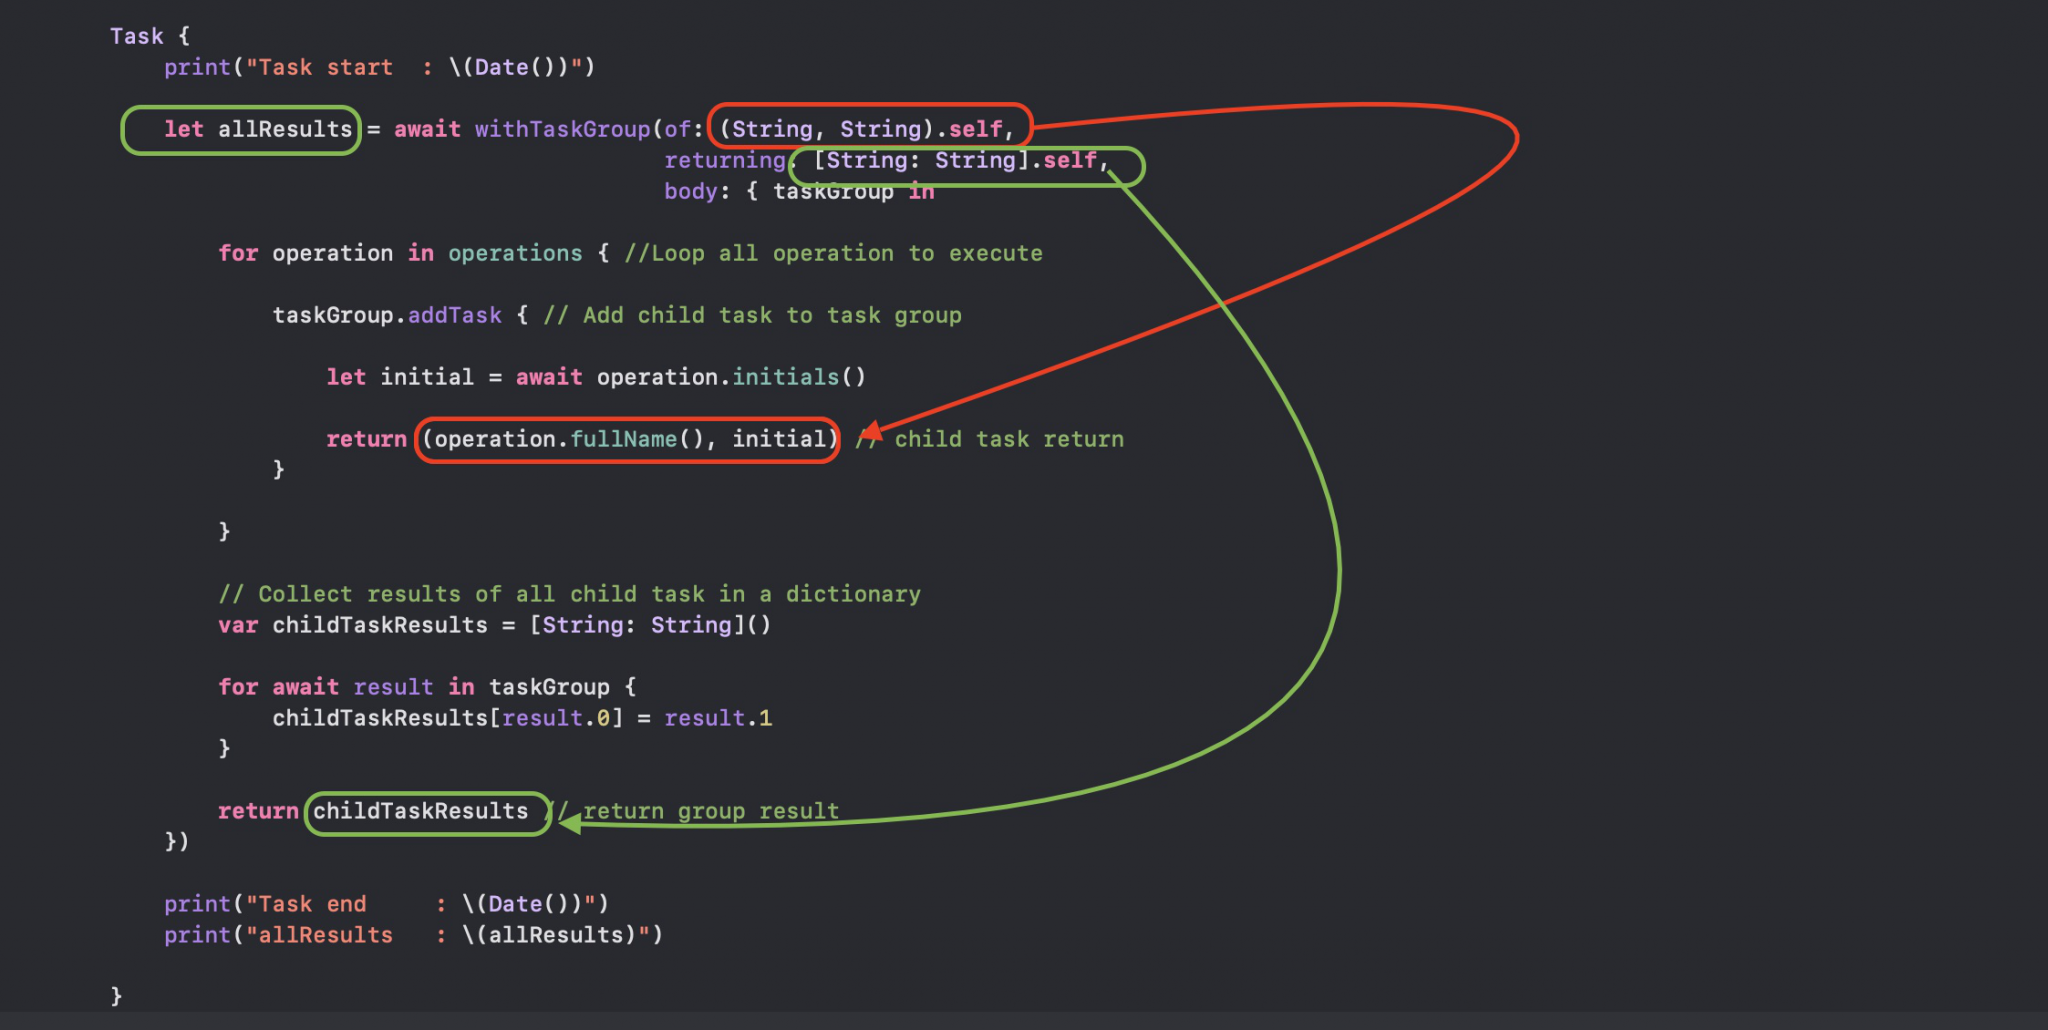Click the for operation in operations loop line

click(x=400, y=252)
